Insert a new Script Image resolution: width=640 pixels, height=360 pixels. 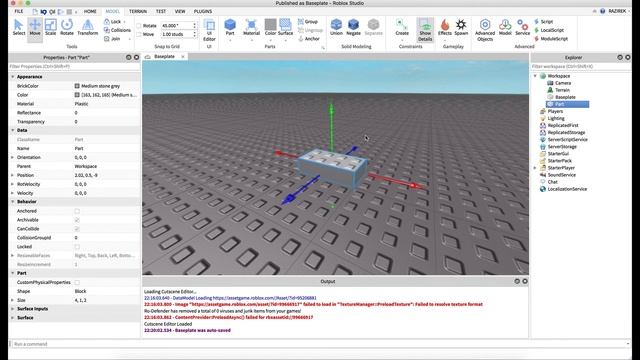(x=544, y=22)
